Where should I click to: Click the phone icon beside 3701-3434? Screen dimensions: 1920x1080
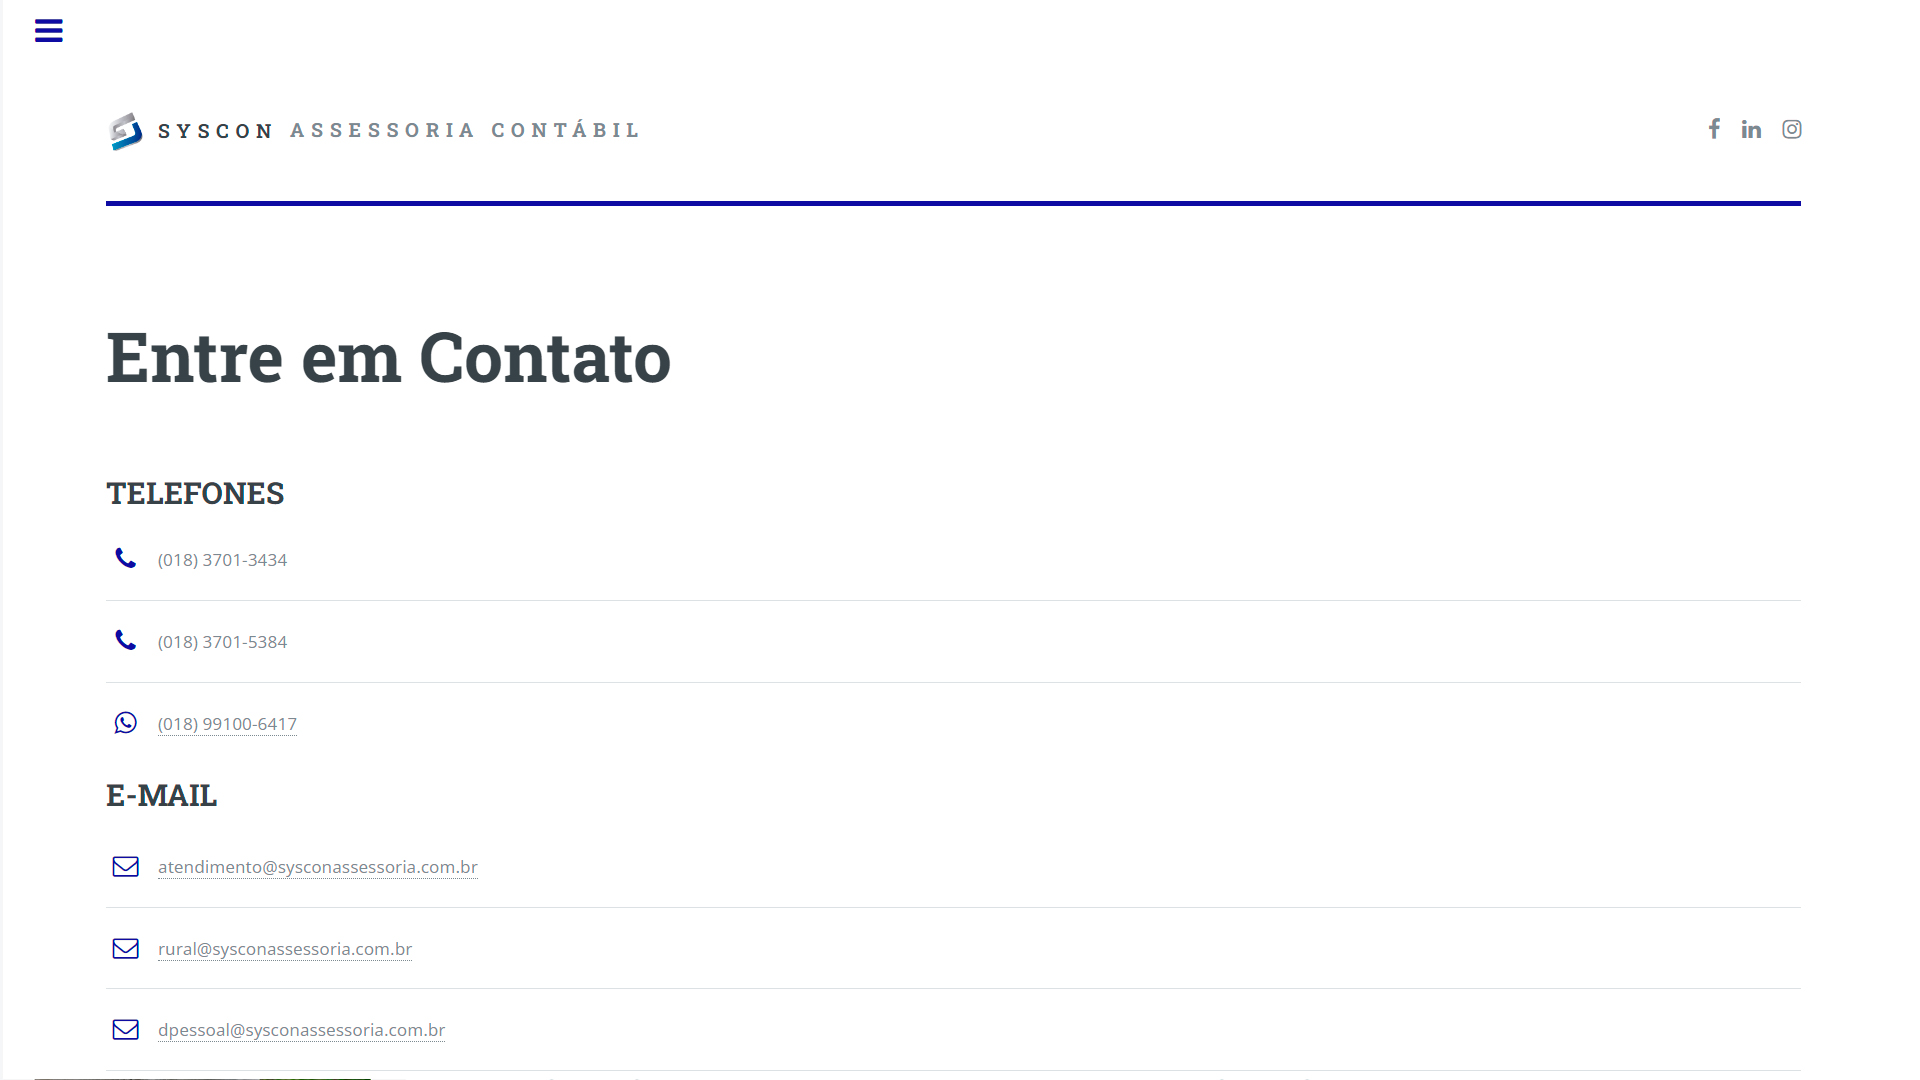click(125, 558)
